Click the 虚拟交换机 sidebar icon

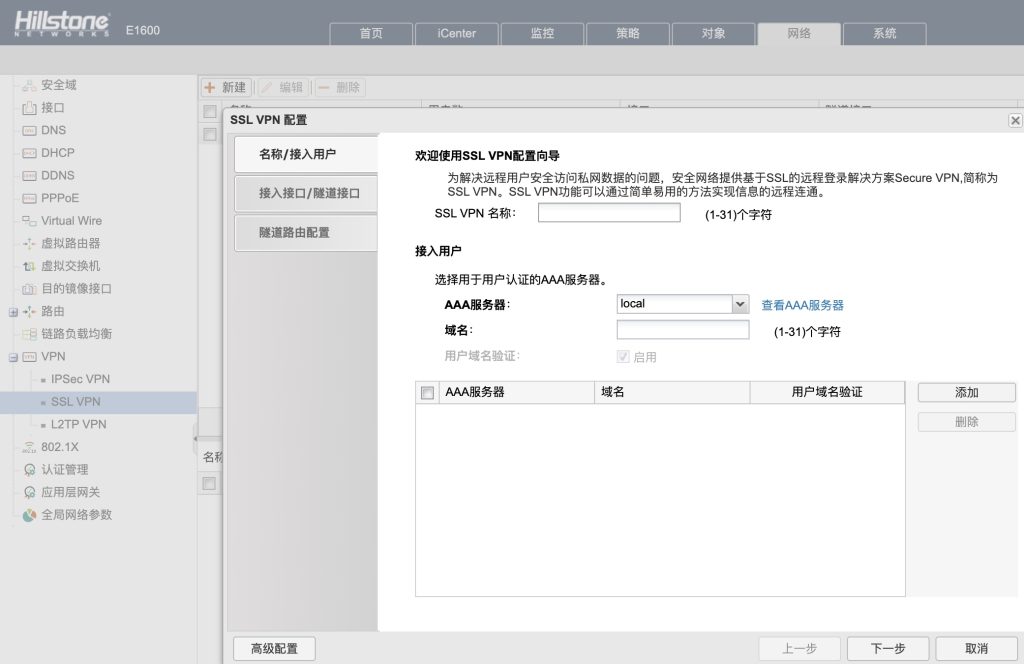(29, 266)
